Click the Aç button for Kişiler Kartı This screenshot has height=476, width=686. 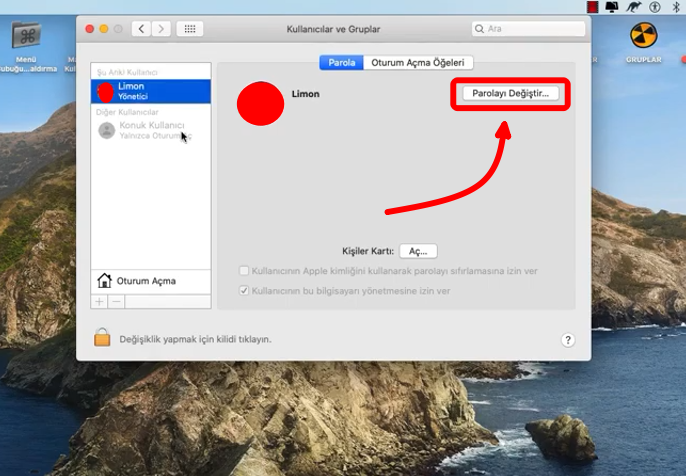click(x=418, y=251)
